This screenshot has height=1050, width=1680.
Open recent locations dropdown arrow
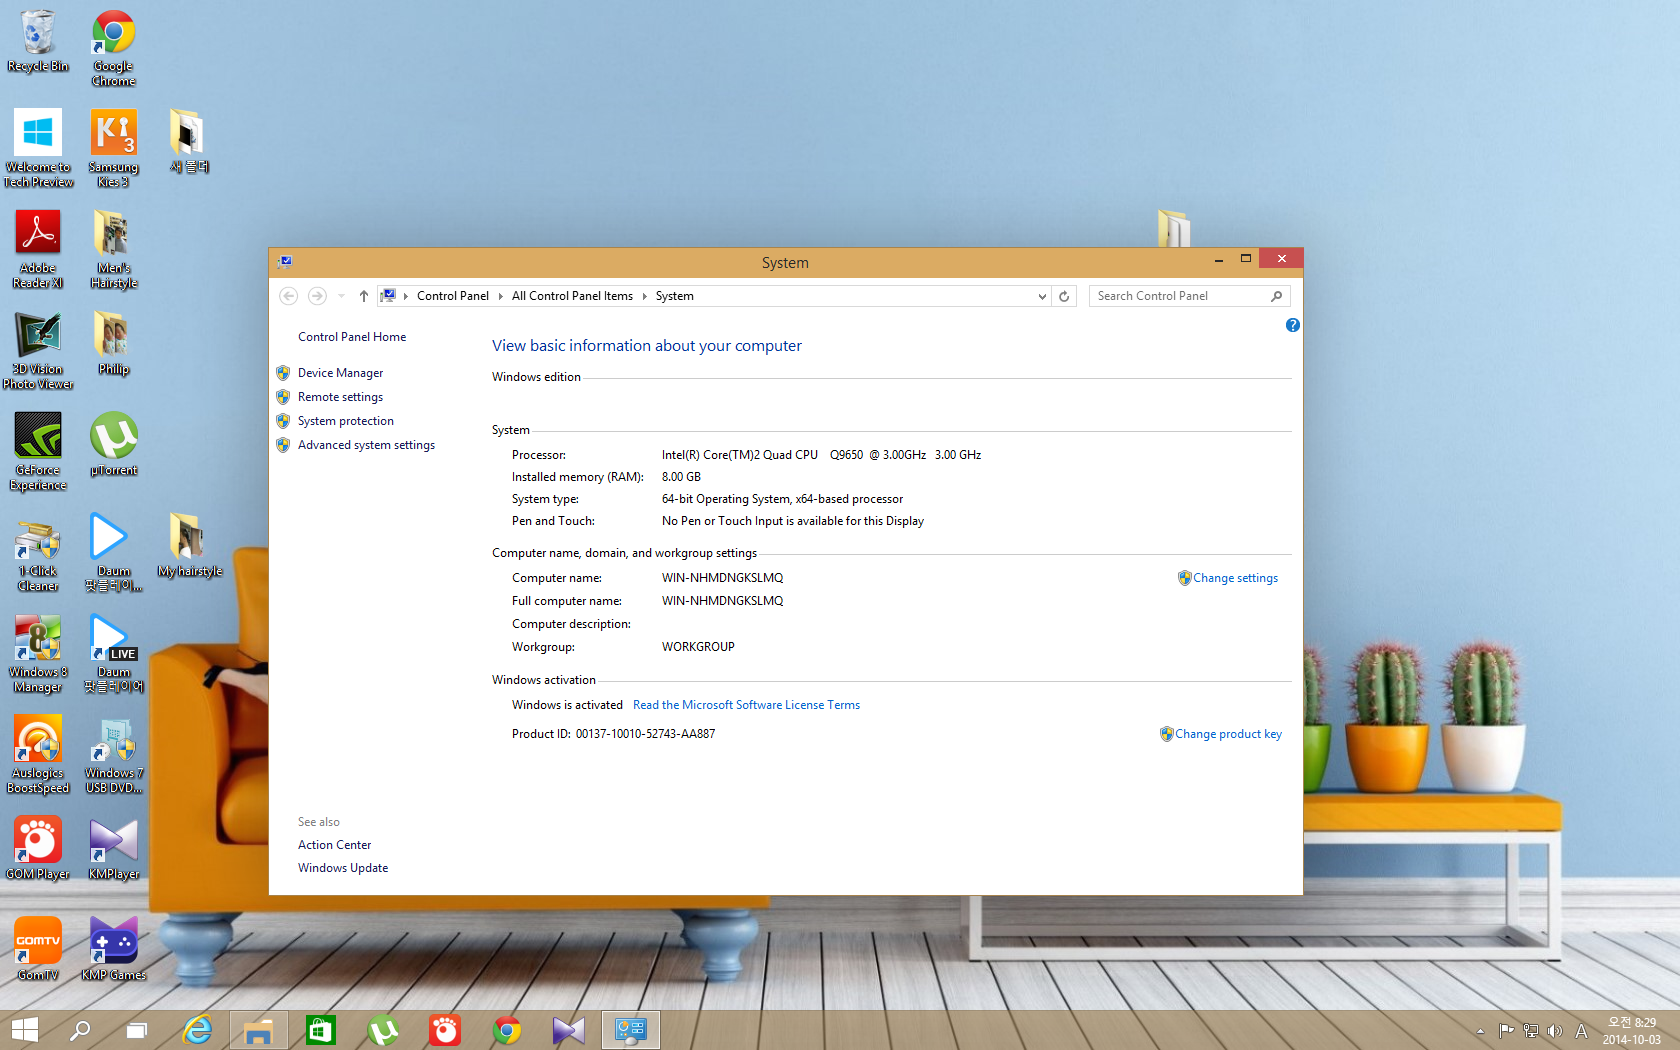click(341, 296)
